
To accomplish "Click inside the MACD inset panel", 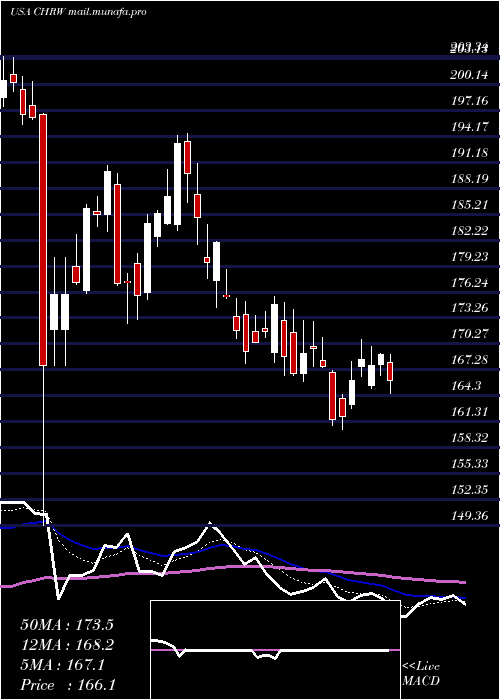I will coord(275,650).
